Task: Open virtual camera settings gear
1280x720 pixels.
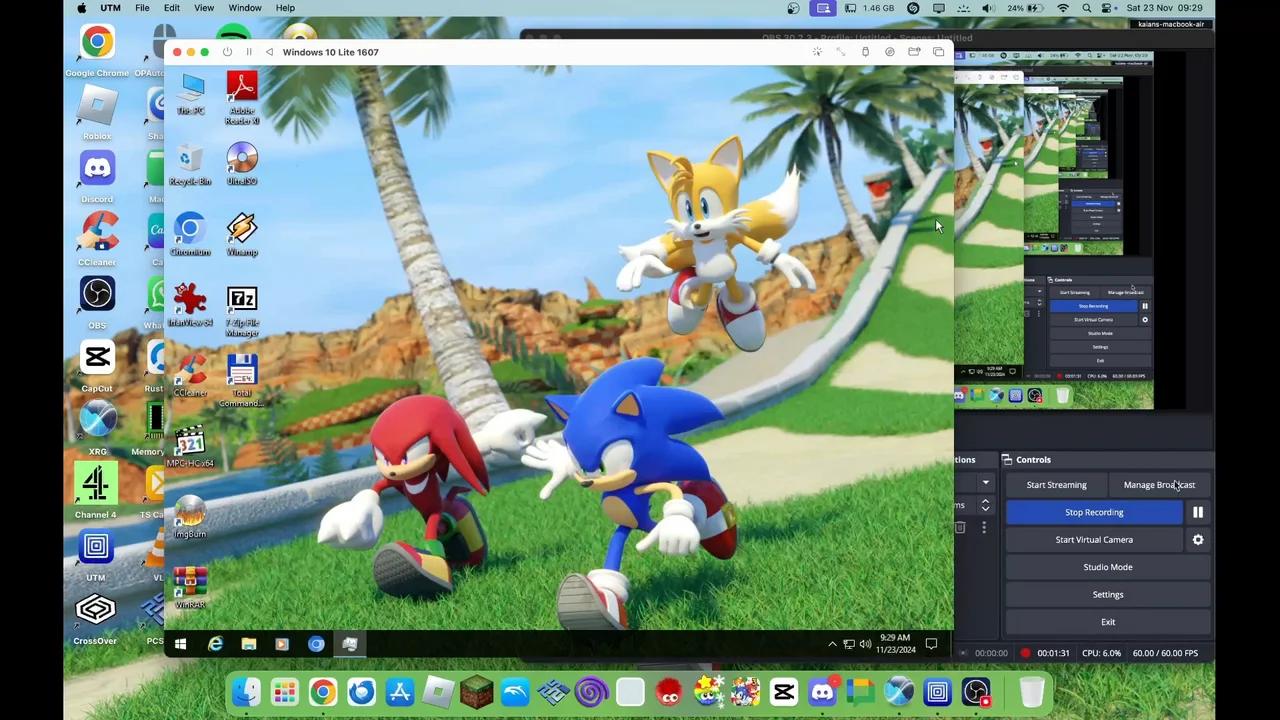Action: click(x=1197, y=540)
